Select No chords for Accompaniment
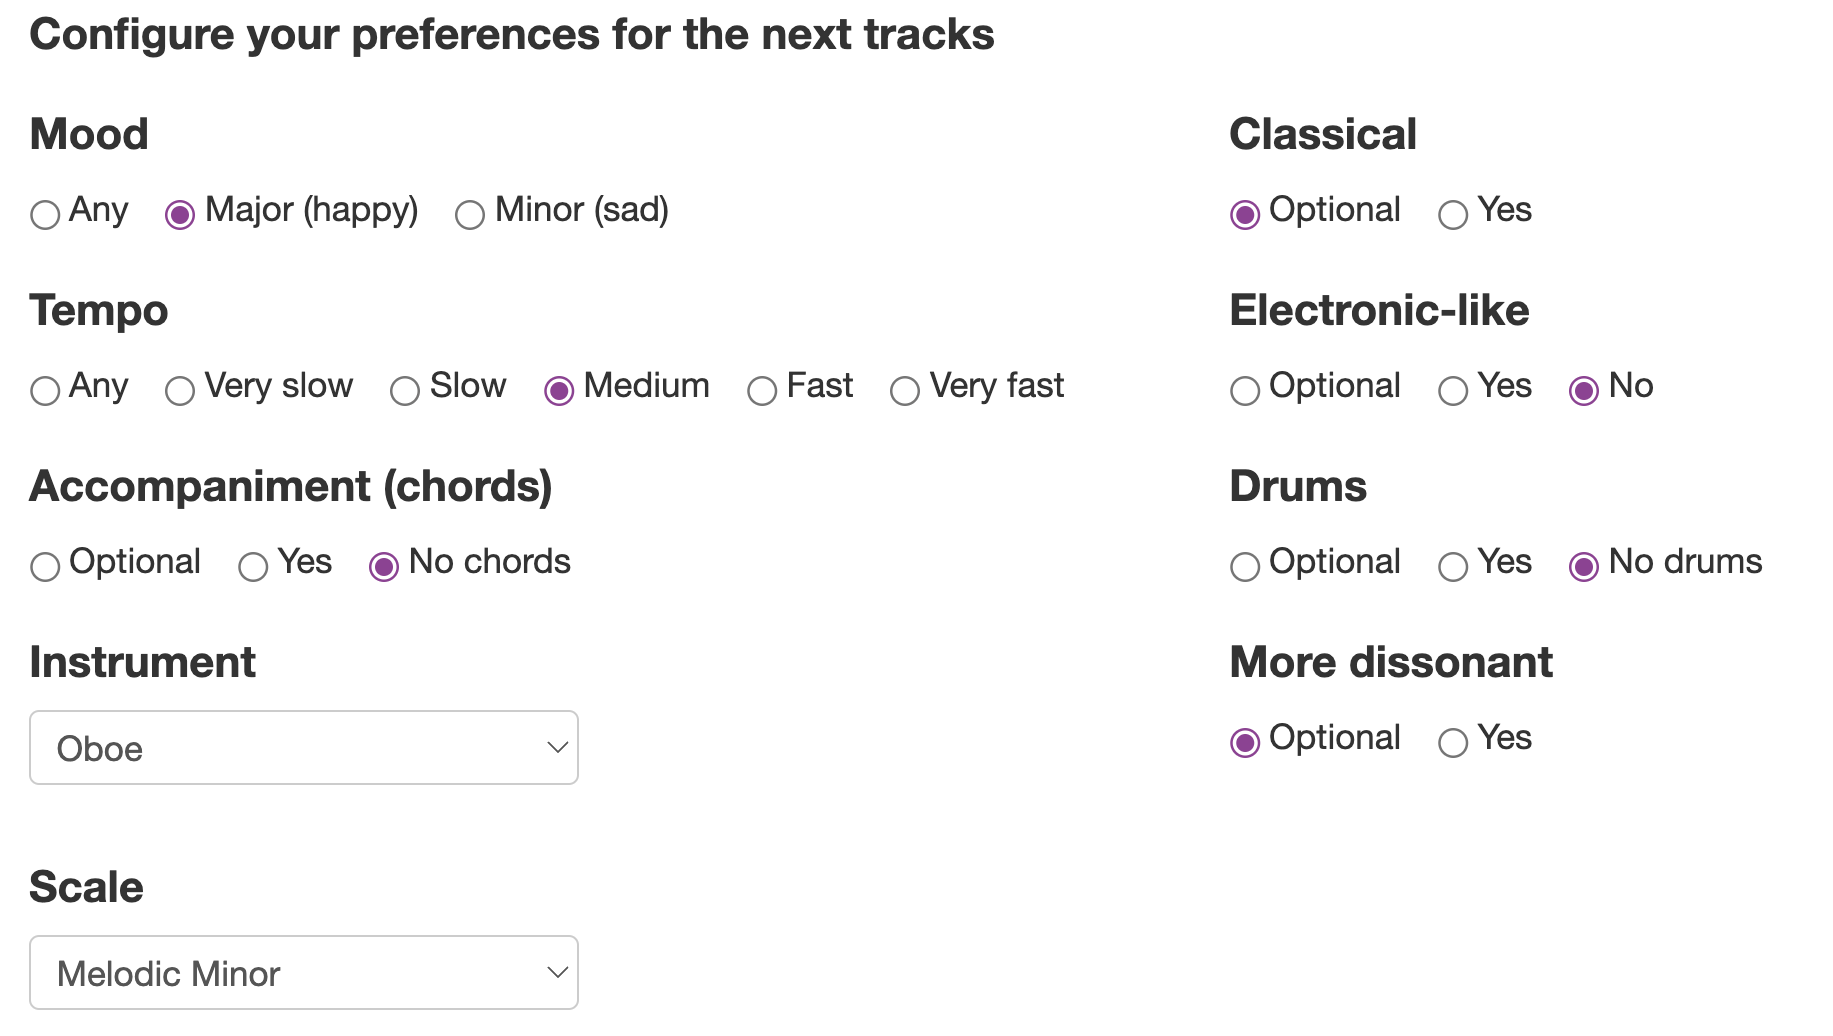This screenshot has width=1833, height=1036. 384,567
